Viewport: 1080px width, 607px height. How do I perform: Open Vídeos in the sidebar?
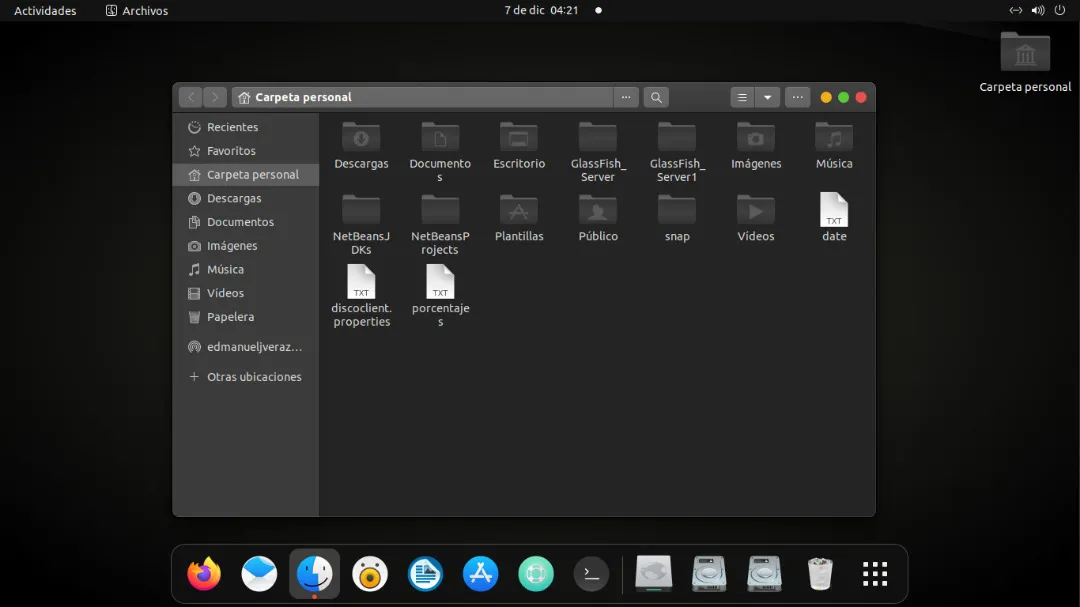[246, 294]
